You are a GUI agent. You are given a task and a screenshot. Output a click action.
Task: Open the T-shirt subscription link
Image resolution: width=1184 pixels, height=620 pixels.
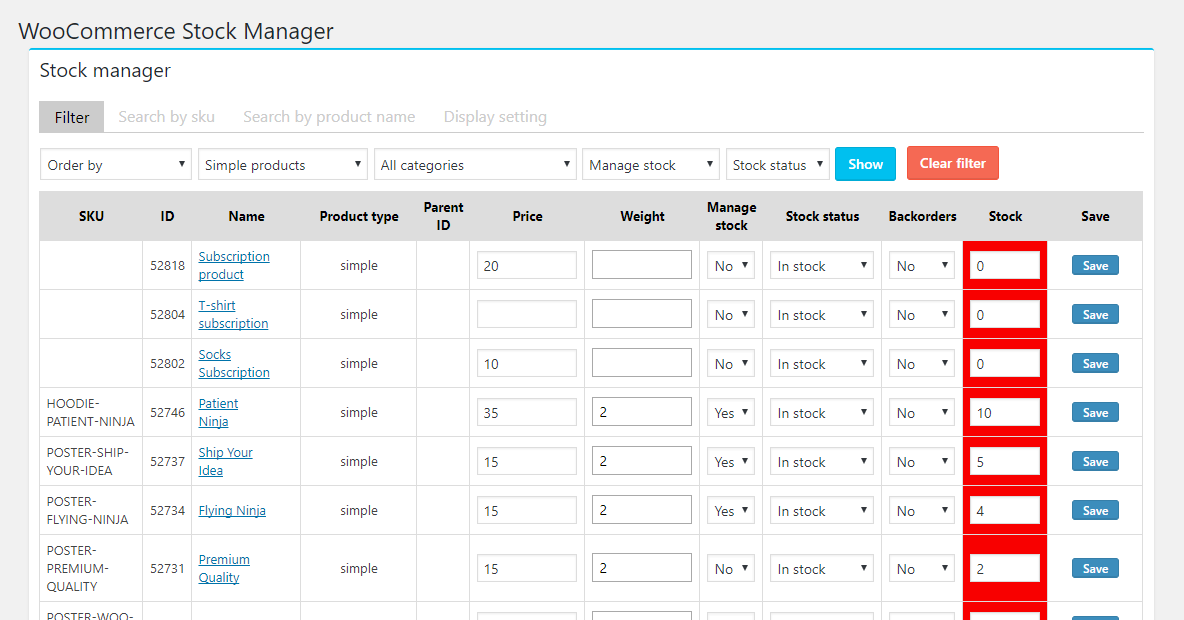coord(233,314)
